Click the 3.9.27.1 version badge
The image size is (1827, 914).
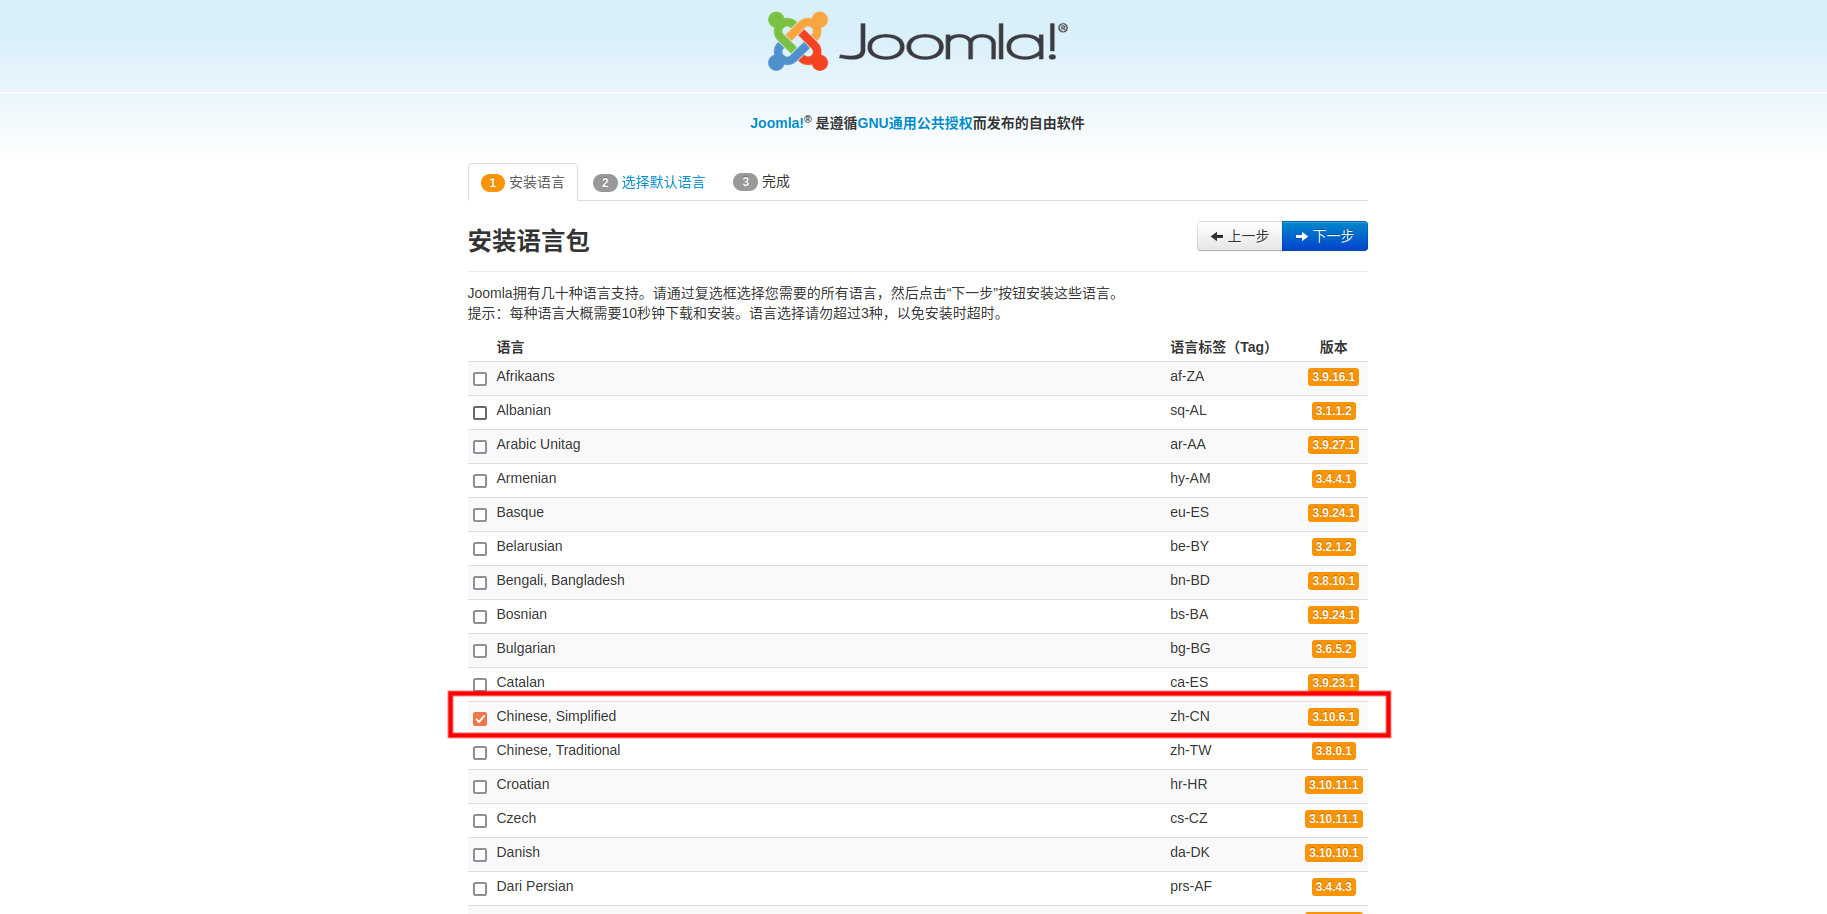pos(1333,445)
